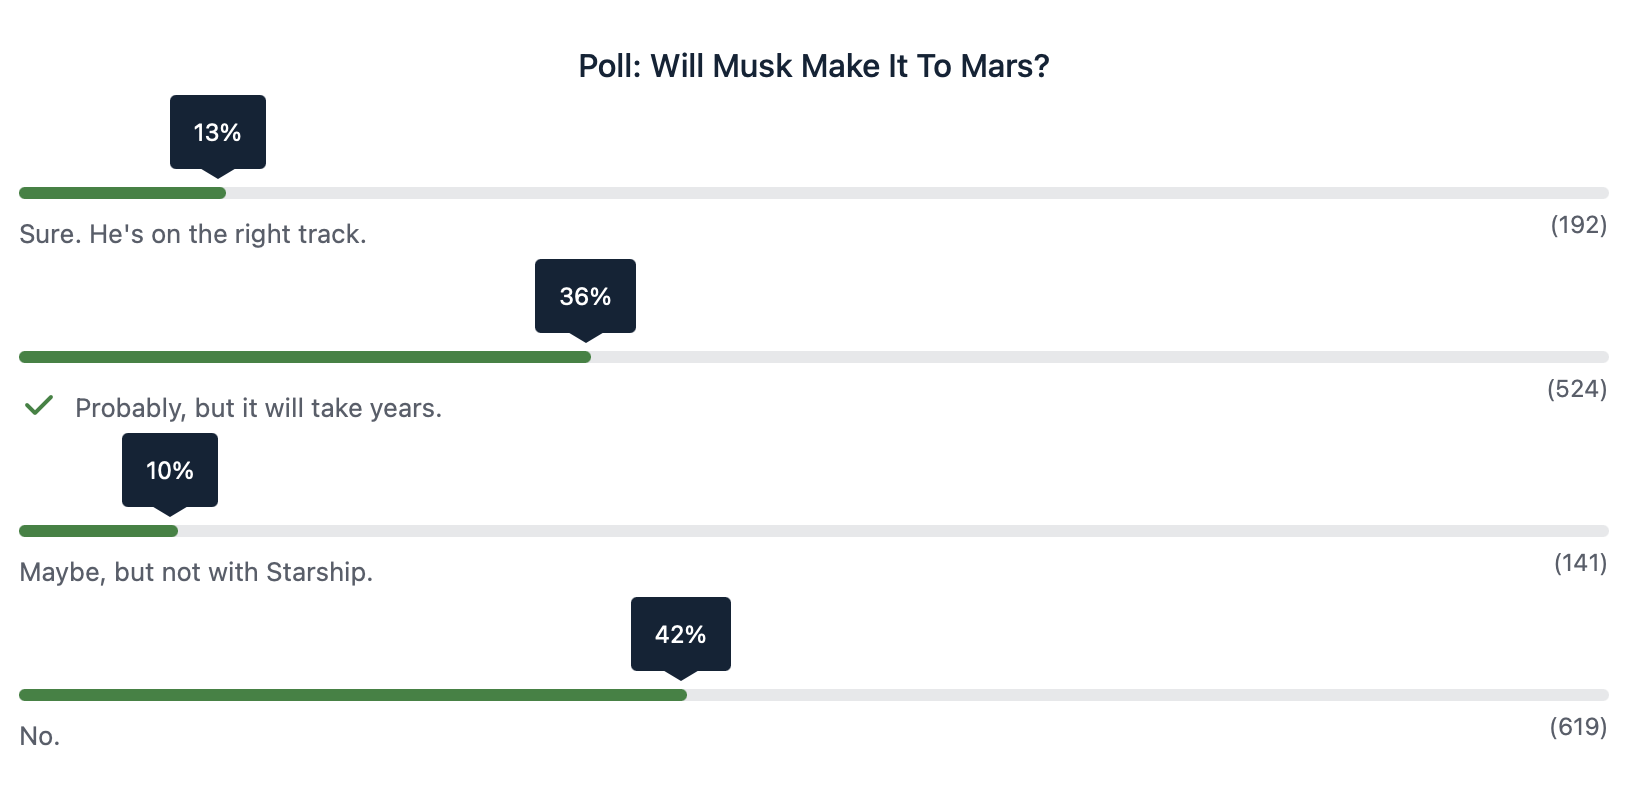This screenshot has height=786, width=1630.
Task: Click the (192) vote count
Action: click(1578, 225)
